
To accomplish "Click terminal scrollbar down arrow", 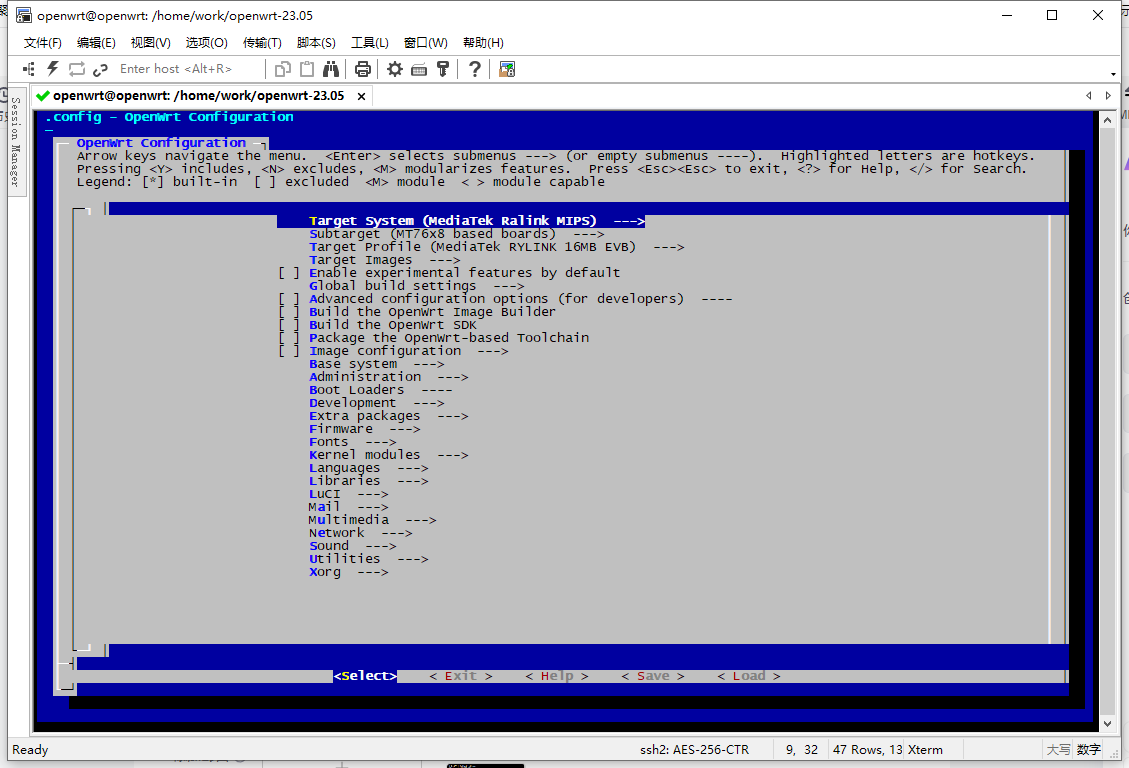I will (x=1107, y=724).
